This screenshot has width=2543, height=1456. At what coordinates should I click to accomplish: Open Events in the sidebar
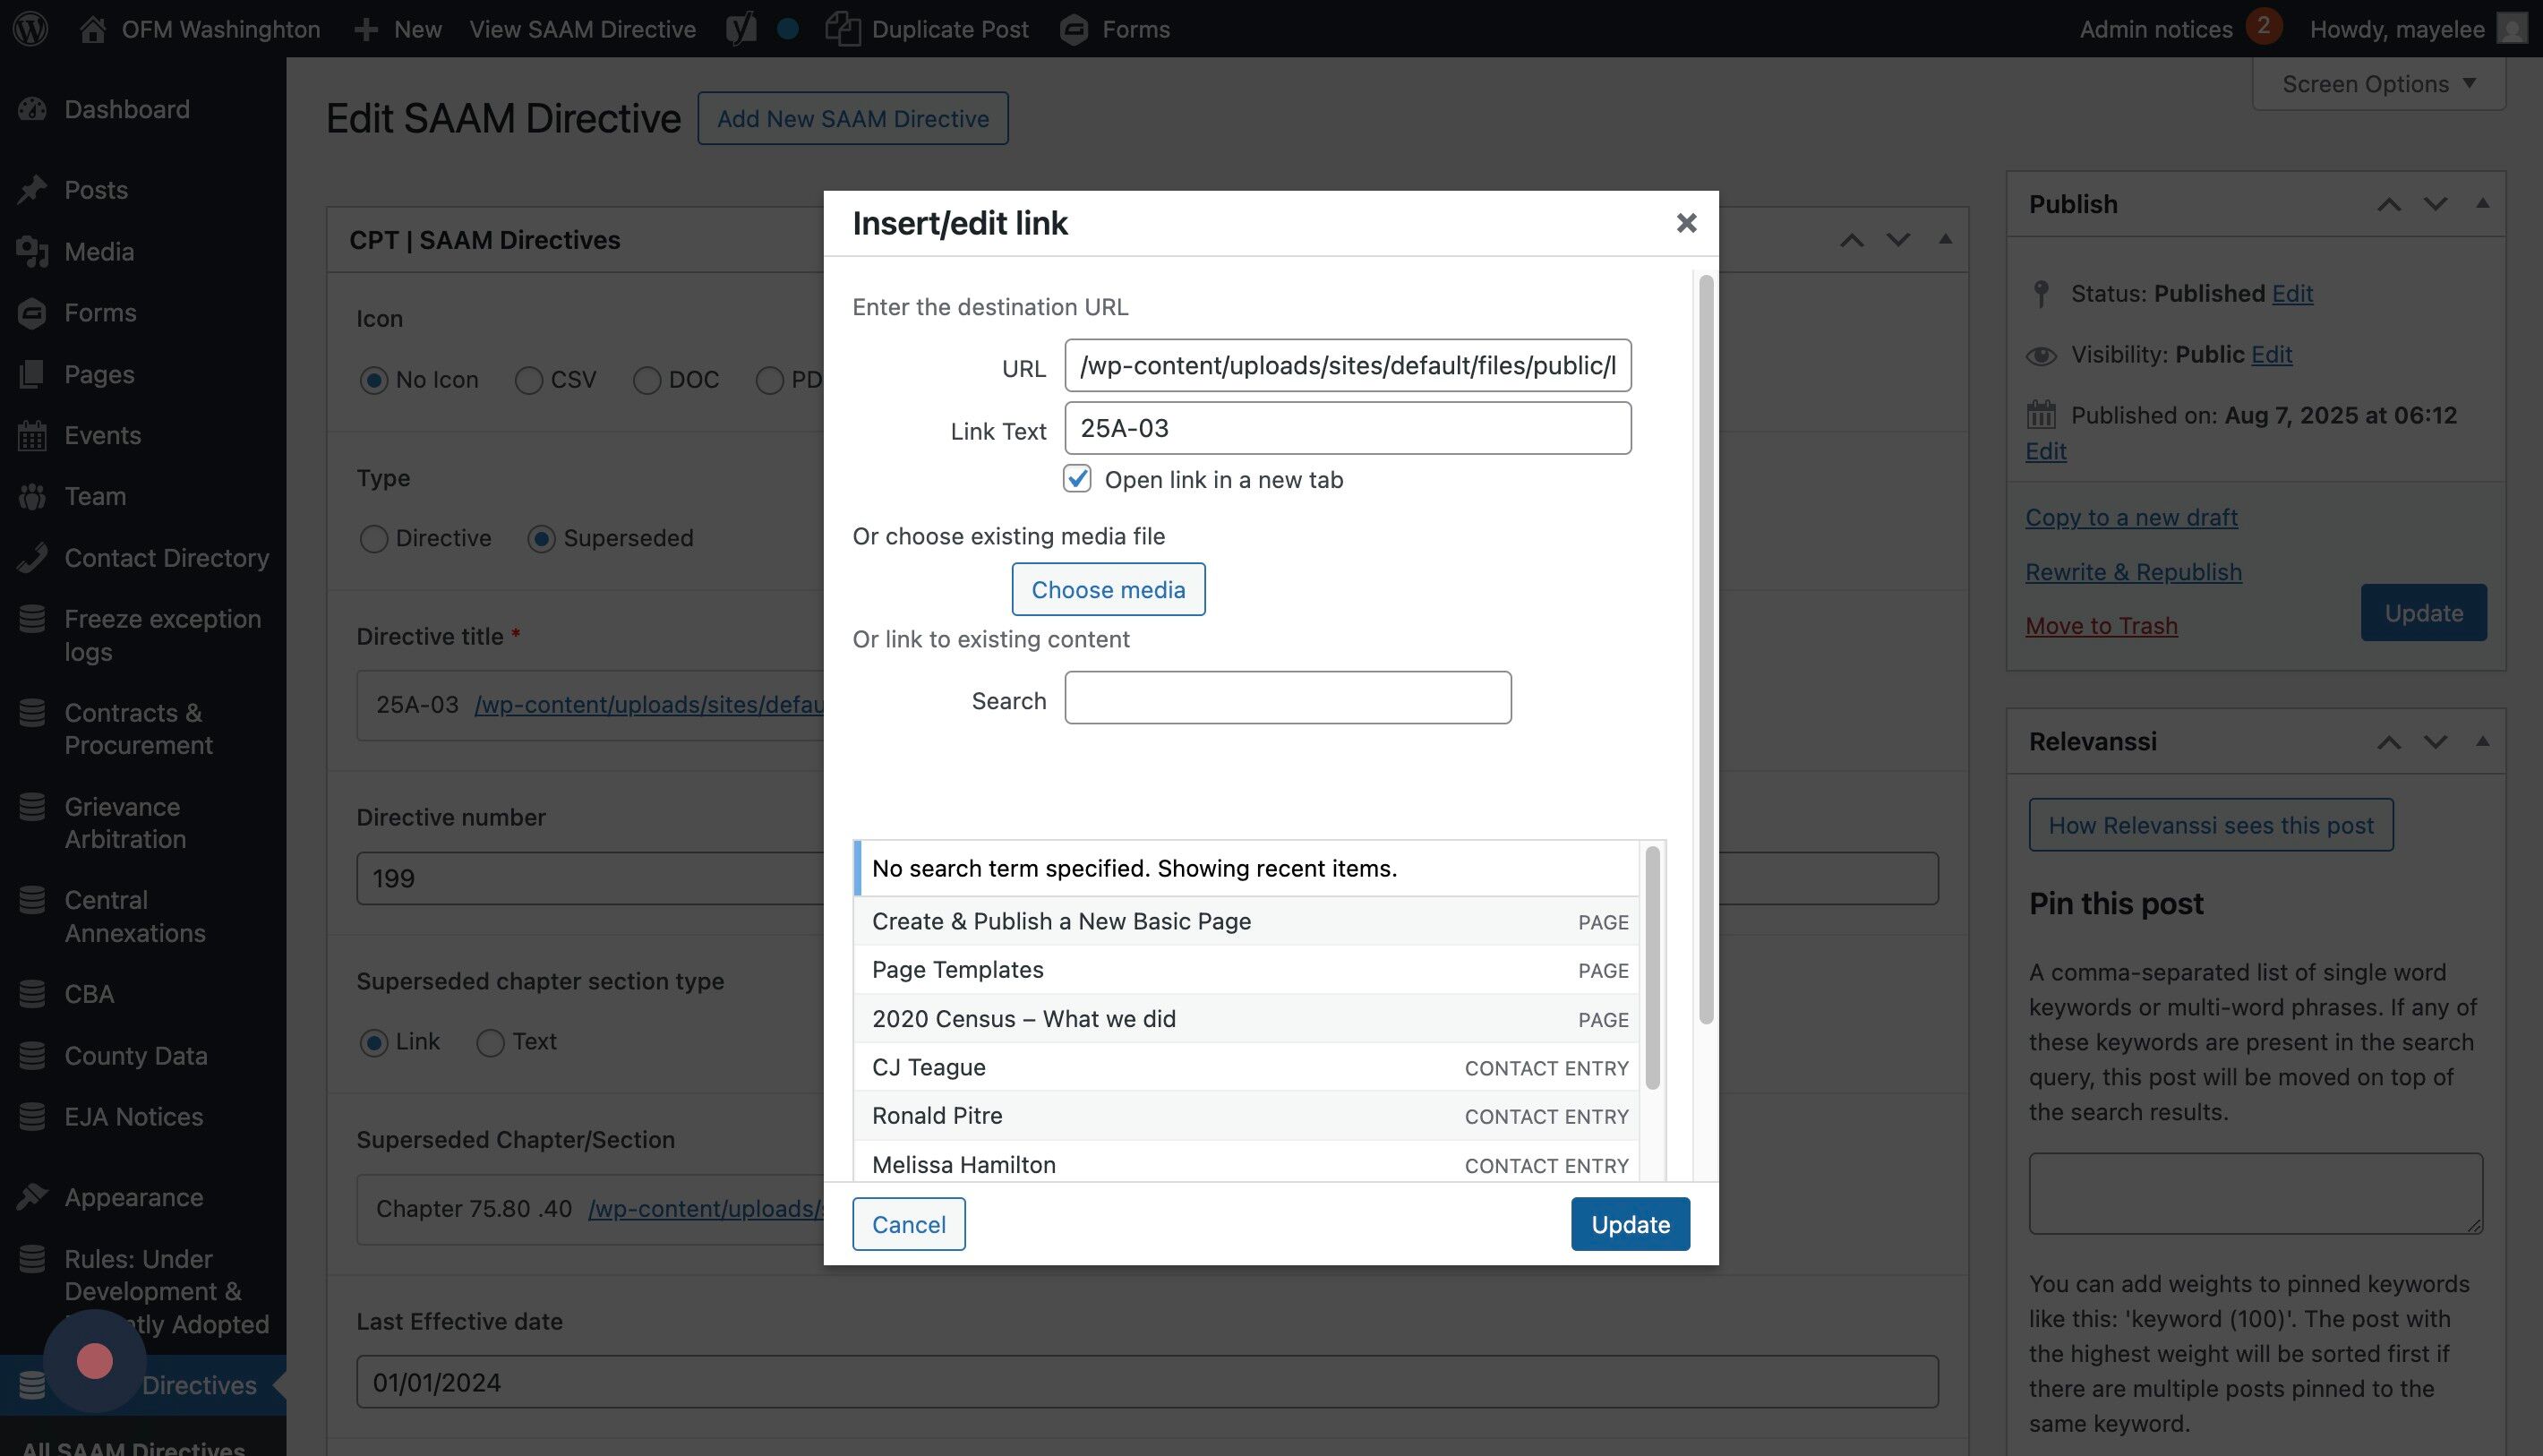102,435
